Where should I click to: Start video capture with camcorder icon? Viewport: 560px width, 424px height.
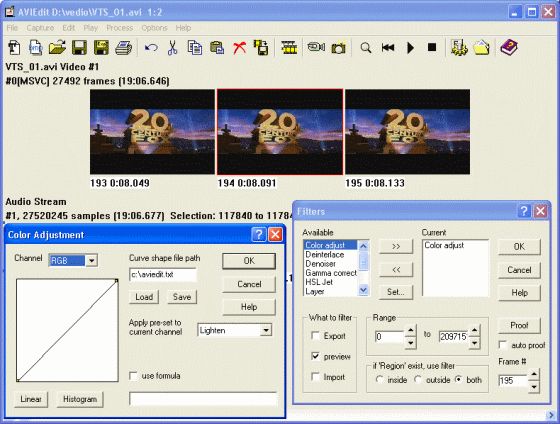tap(316, 48)
